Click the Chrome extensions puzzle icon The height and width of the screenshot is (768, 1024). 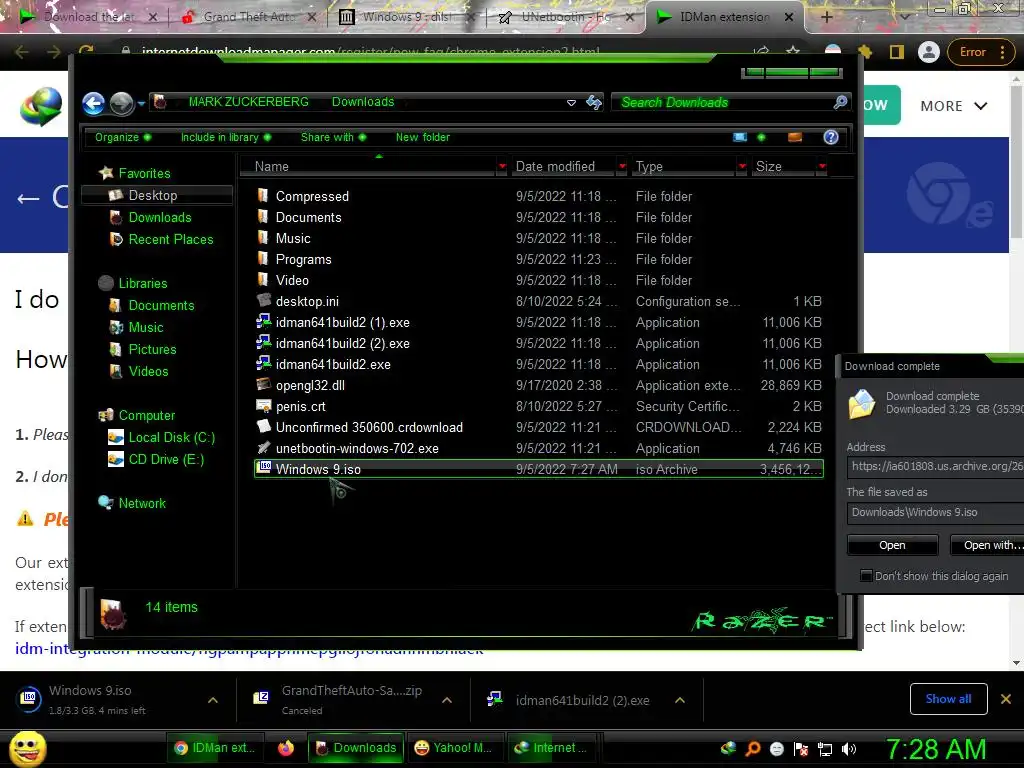pyautogui.click(x=865, y=52)
